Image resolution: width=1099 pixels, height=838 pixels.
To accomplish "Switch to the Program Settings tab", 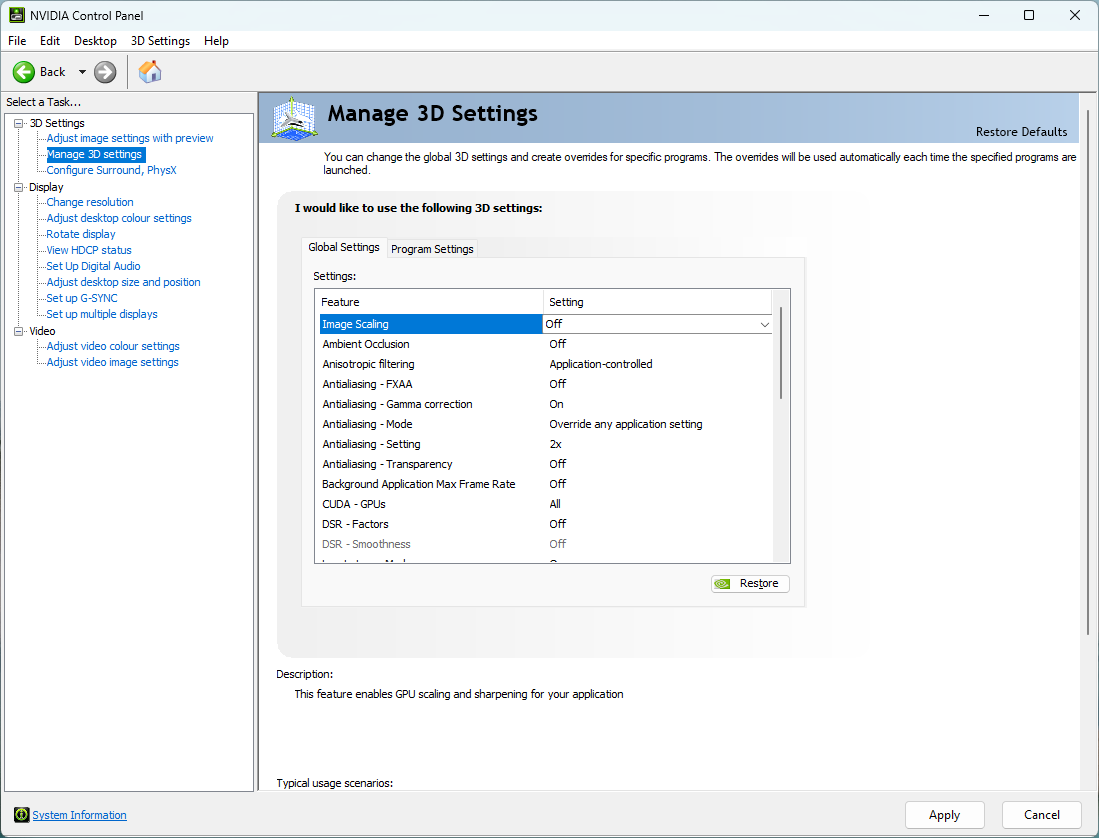I will coord(432,249).
